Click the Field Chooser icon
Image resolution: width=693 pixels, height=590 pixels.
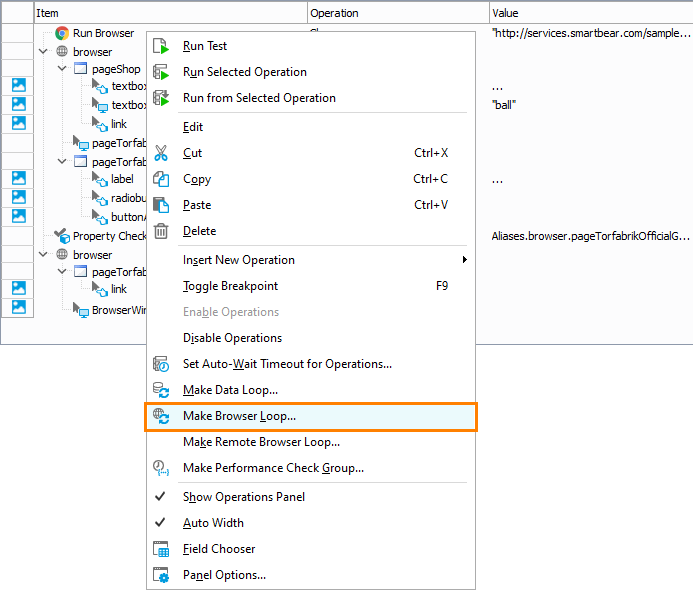(x=161, y=549)
